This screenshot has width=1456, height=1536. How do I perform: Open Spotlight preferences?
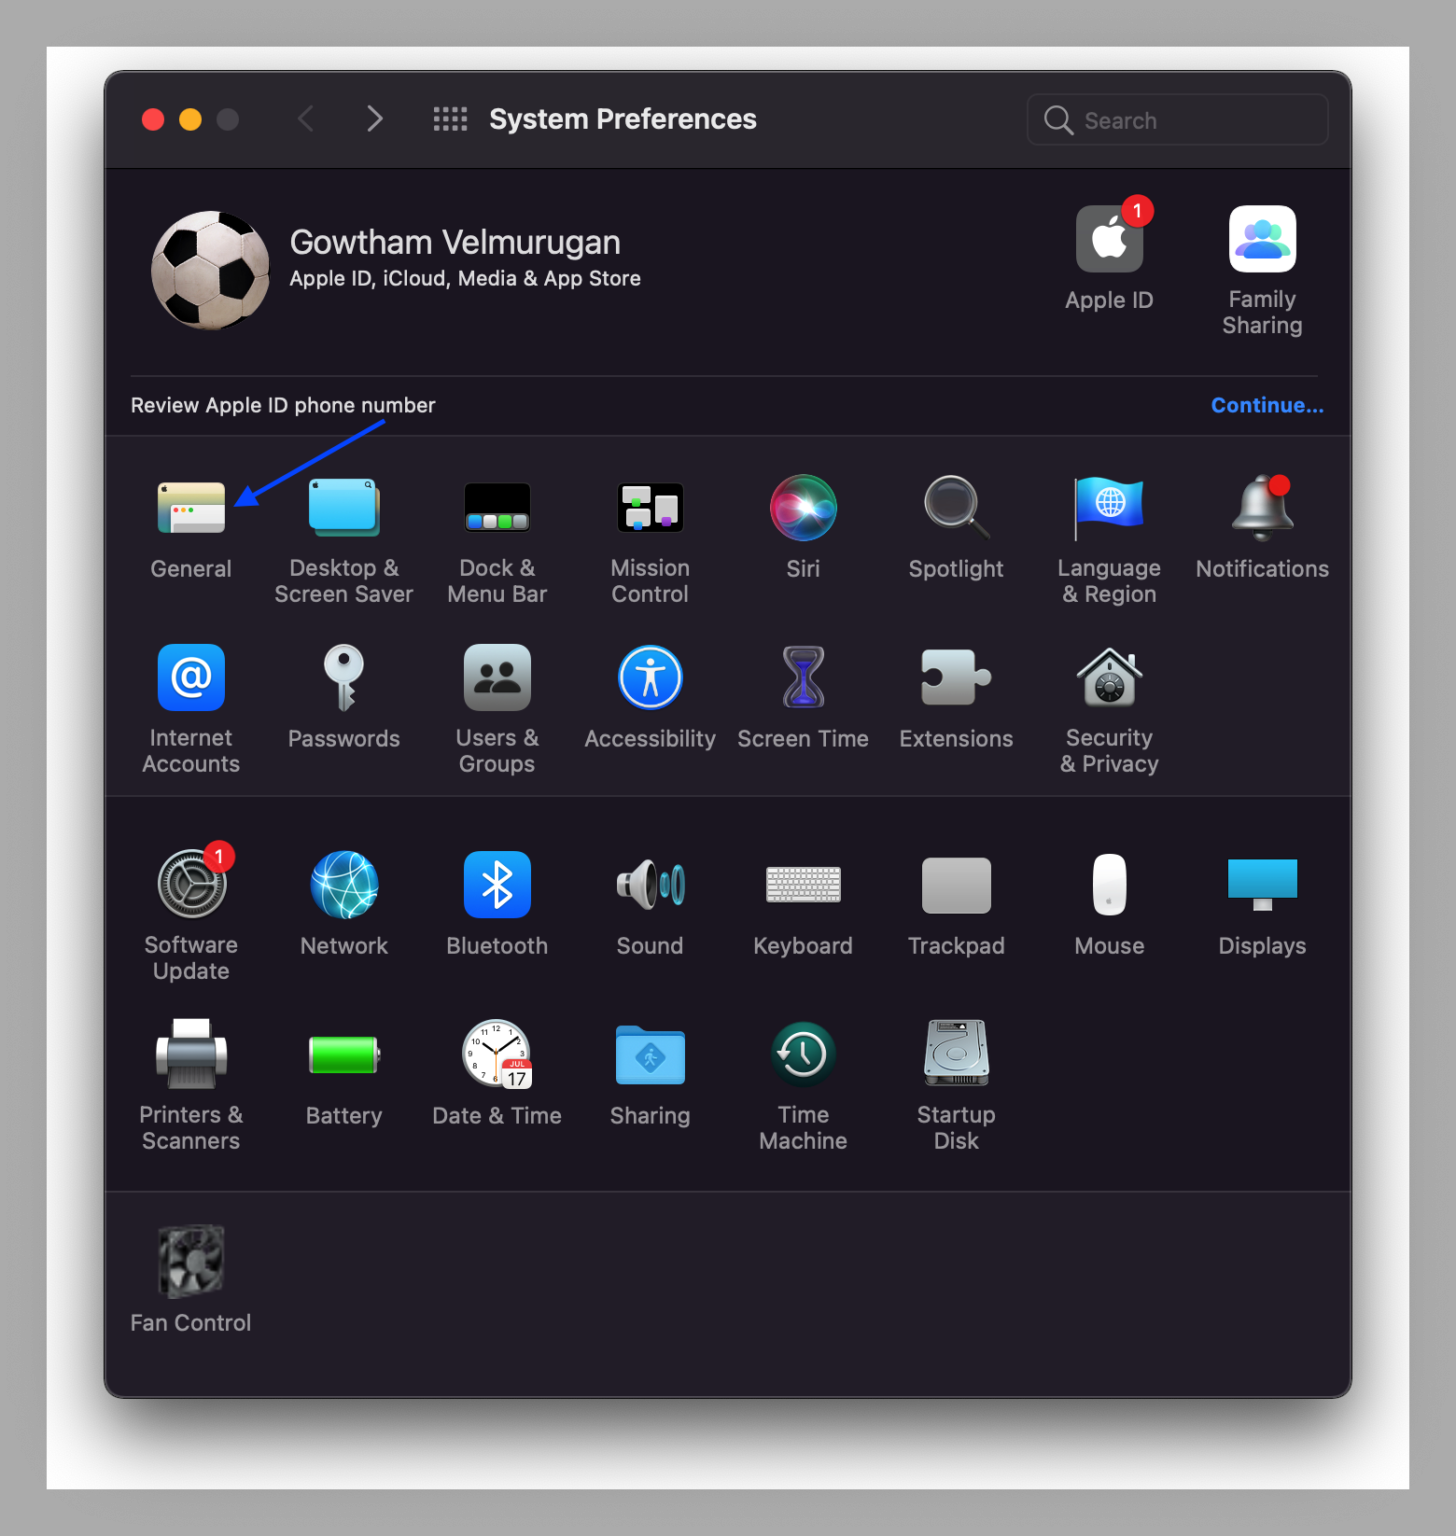pos(956,508)
